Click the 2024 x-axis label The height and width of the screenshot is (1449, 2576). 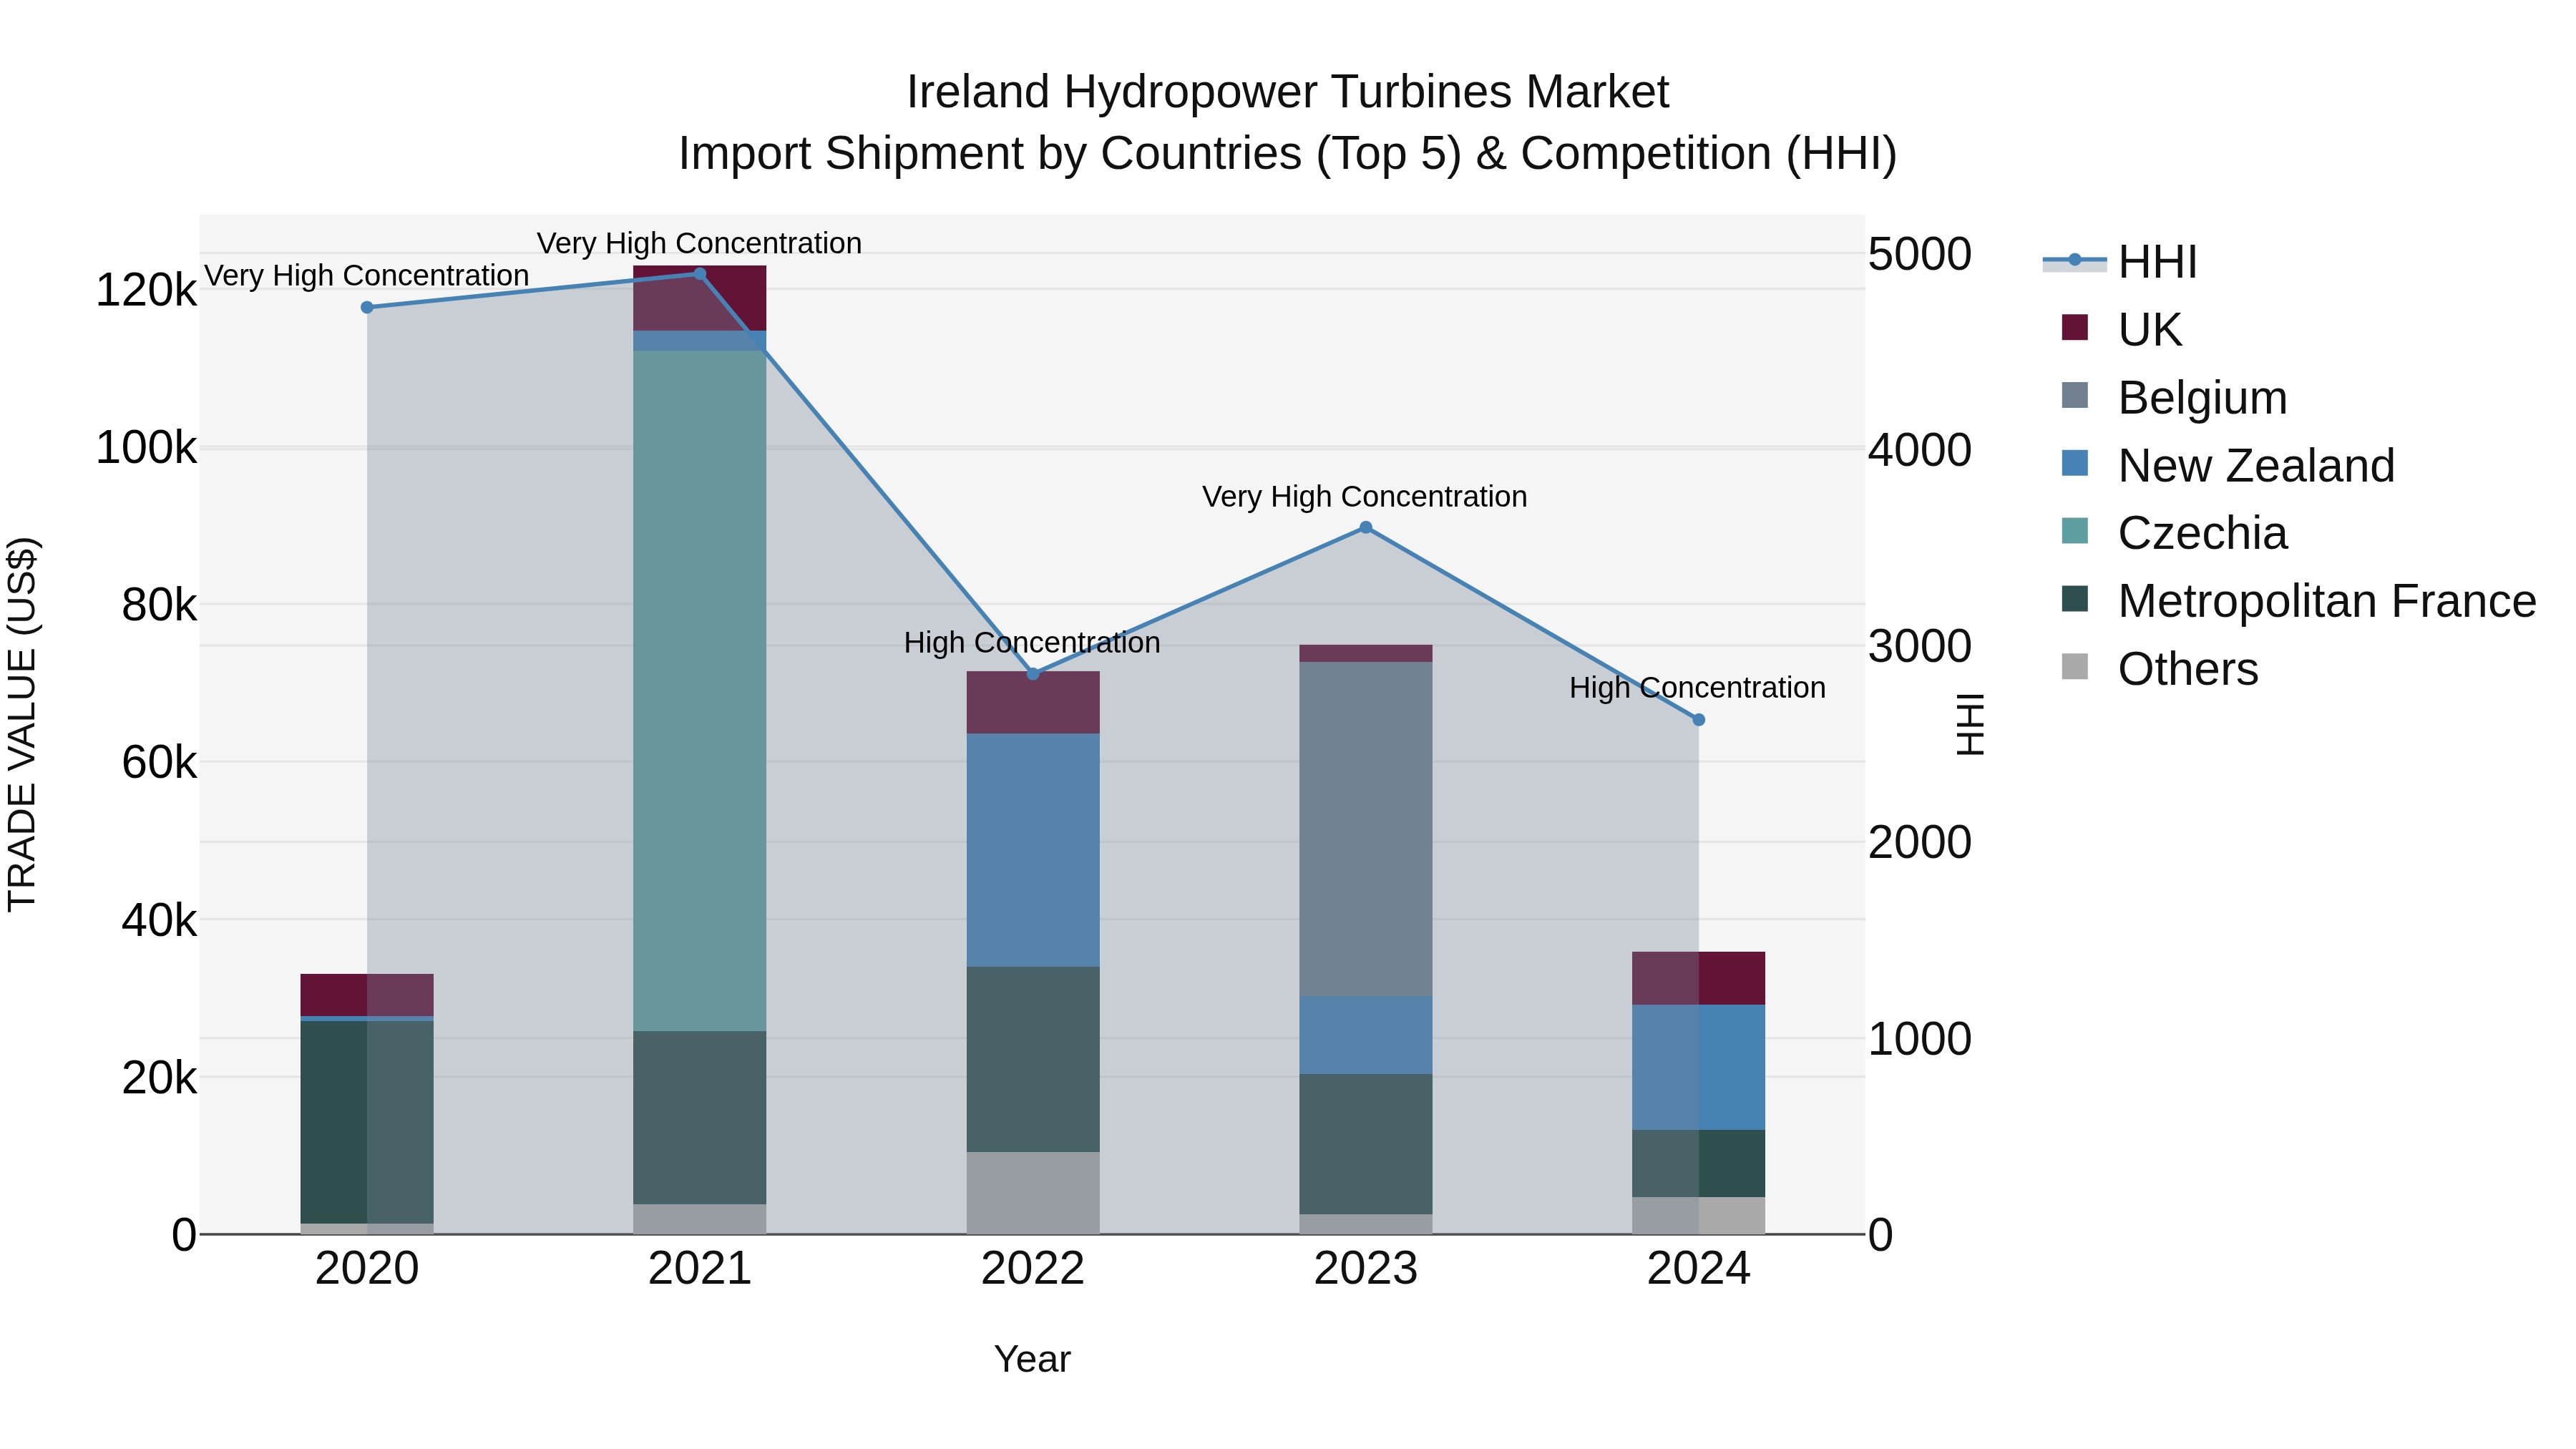coord(1698,1269)
